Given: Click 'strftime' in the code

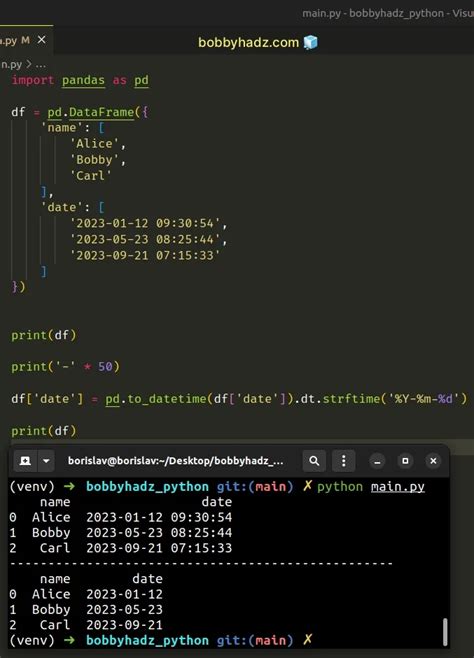Looking at the screenshot, I should 351,399.
